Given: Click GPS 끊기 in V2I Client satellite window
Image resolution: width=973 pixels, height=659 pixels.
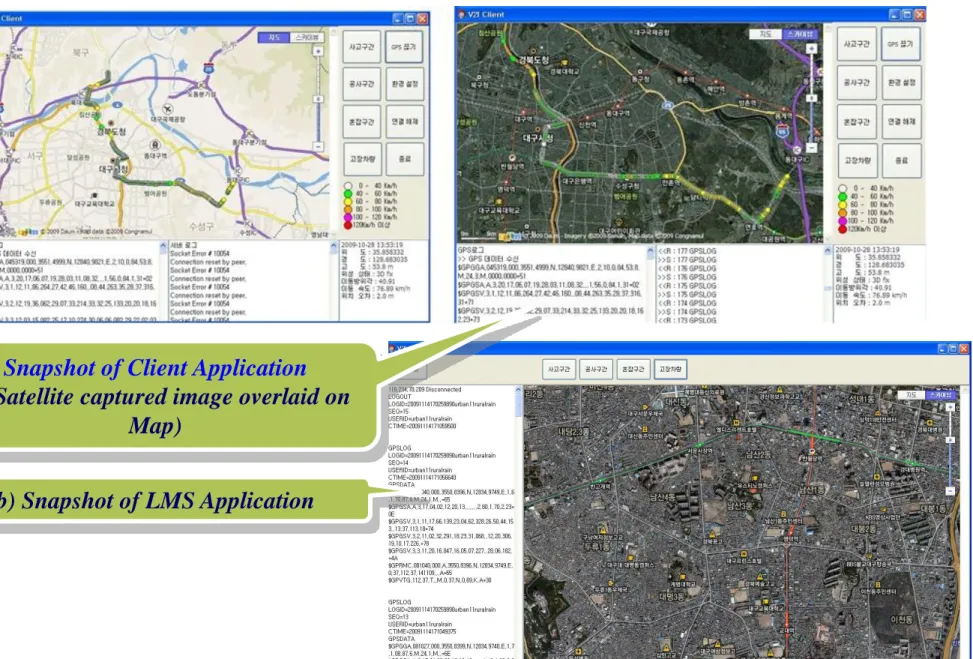Looking at the screenshot, I should pyautogui.click(x=900, y=44).
